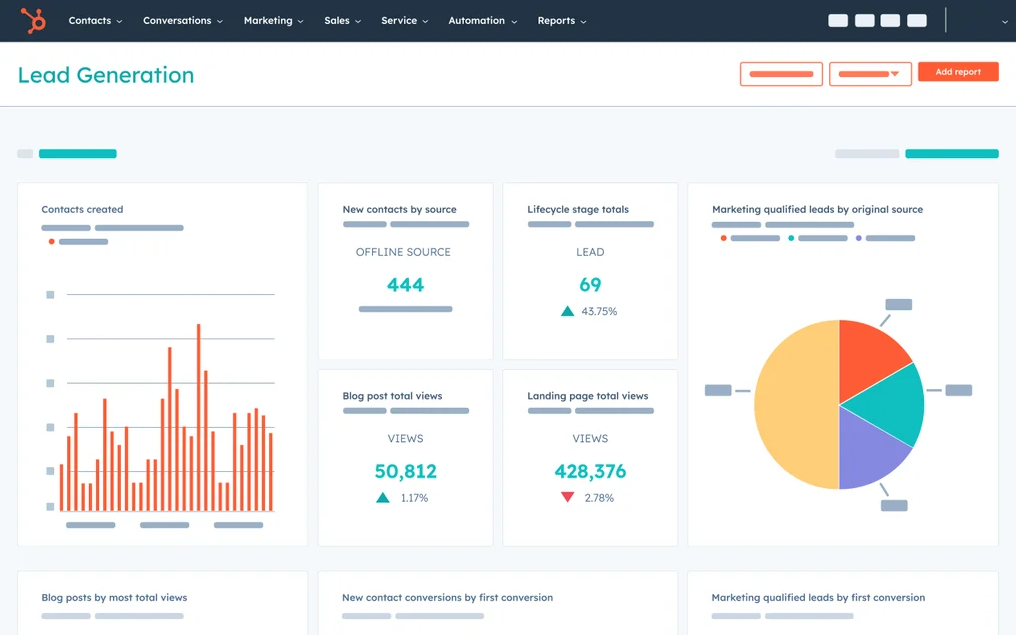The height and width of the screenshot is (635, 1016).
Task: Select the yellow slice of the pie chart
Action: pyautogui.click(x=795, y=405)
